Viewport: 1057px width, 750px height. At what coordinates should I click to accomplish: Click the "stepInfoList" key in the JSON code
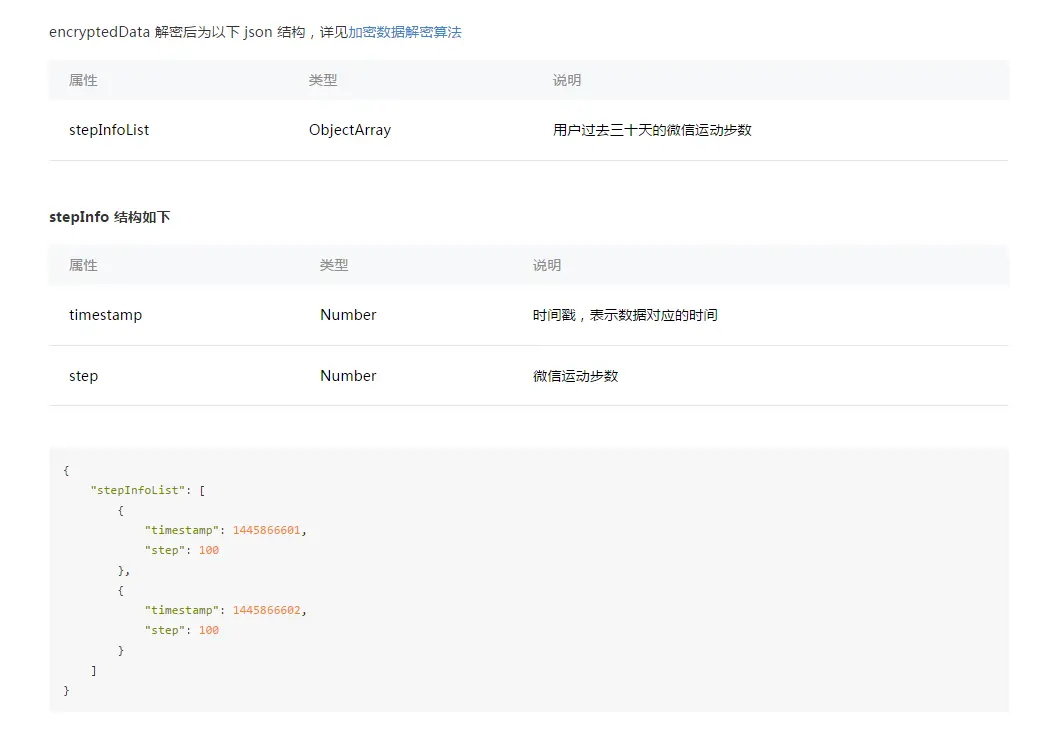137,490
